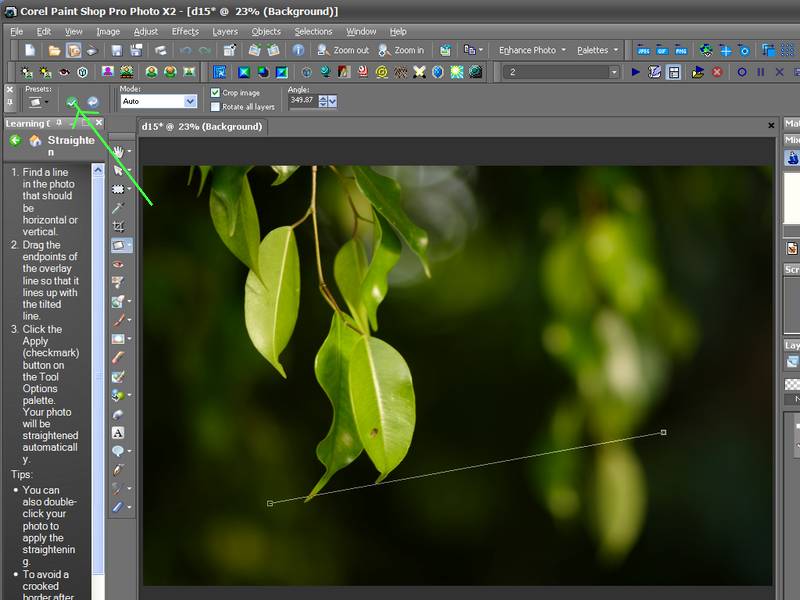Screen dimensions: 800x600
Task: Toggle the Crop image checkbox
Action: point(215,93)
